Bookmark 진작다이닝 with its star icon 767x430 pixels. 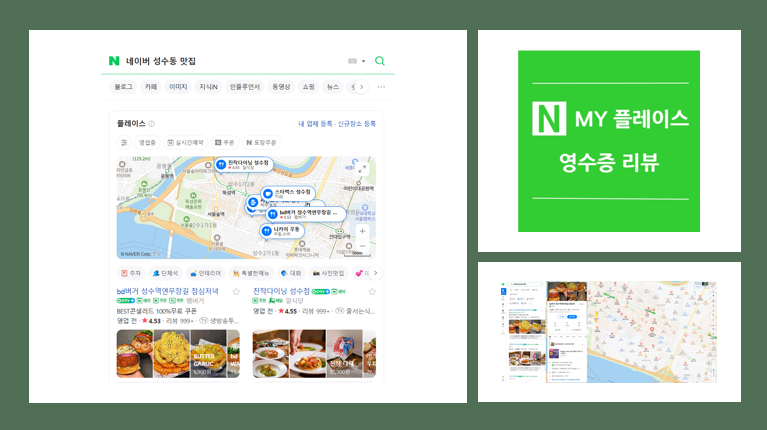pos(372,292)
